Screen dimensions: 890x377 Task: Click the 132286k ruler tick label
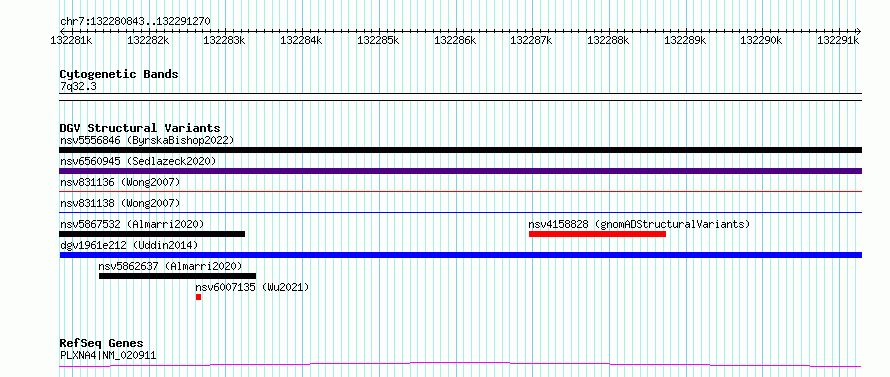click(x=455, y=40)
